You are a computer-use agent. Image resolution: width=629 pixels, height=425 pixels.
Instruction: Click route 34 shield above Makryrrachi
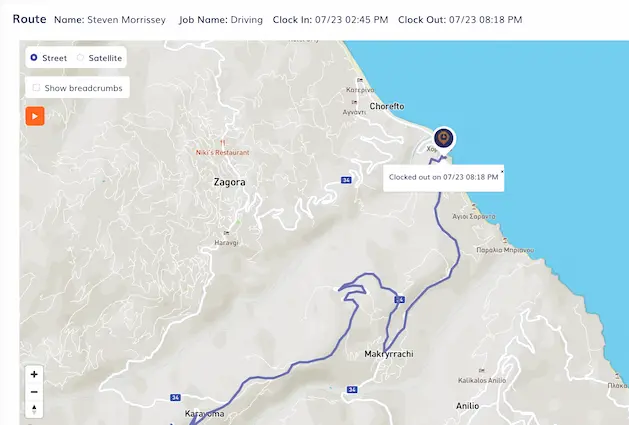399,300
